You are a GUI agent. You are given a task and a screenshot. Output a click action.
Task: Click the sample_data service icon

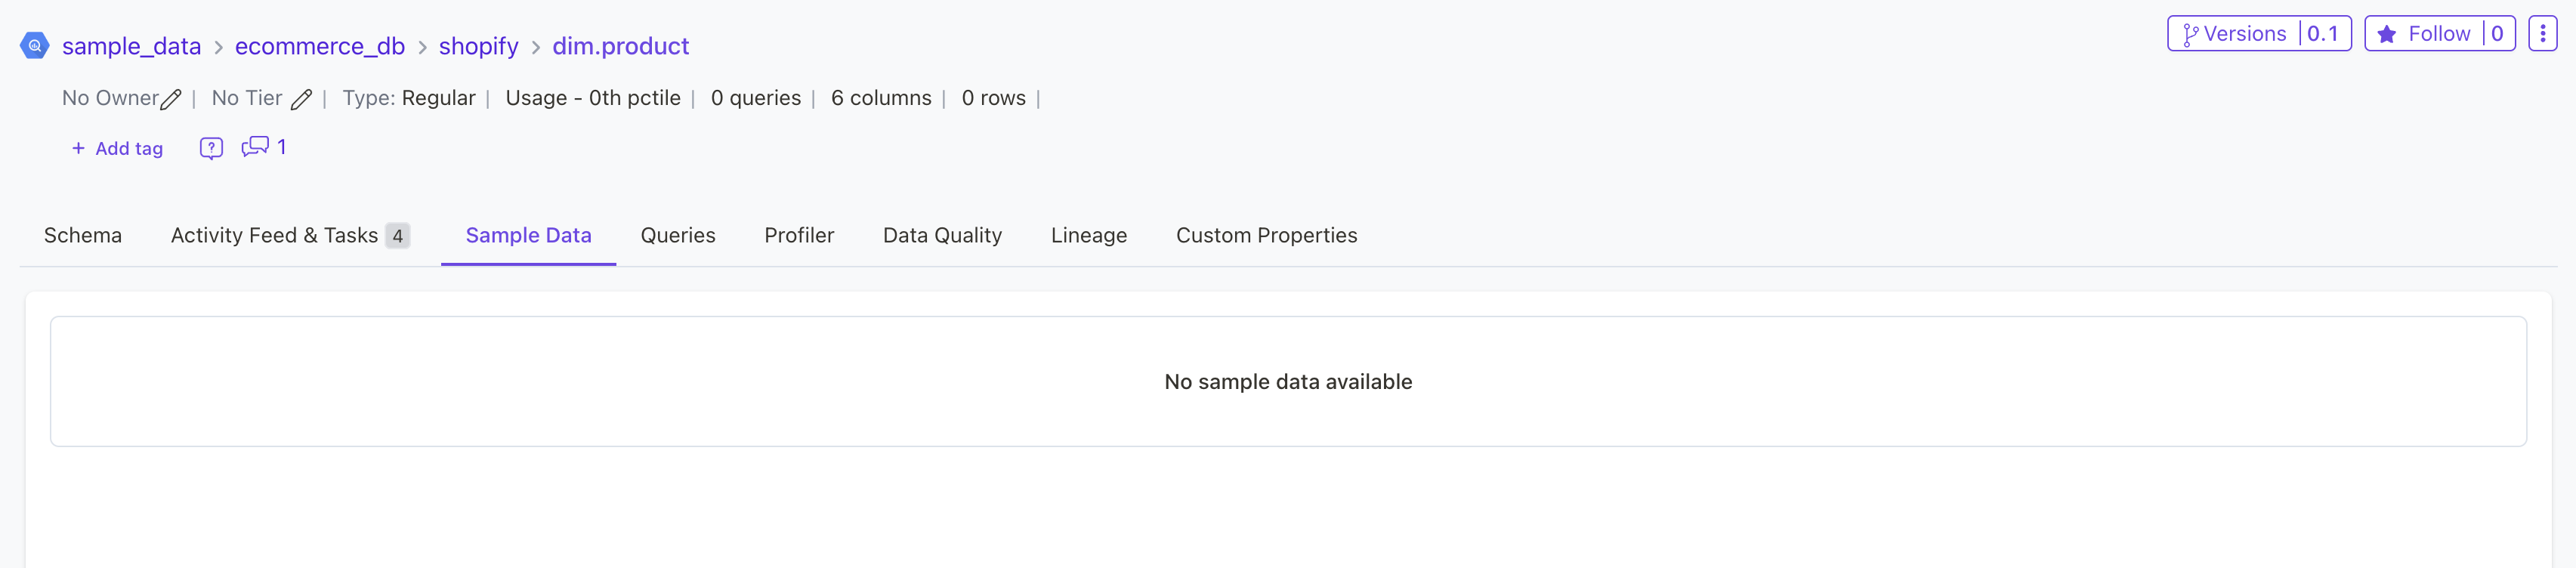(x=34, y=46)
